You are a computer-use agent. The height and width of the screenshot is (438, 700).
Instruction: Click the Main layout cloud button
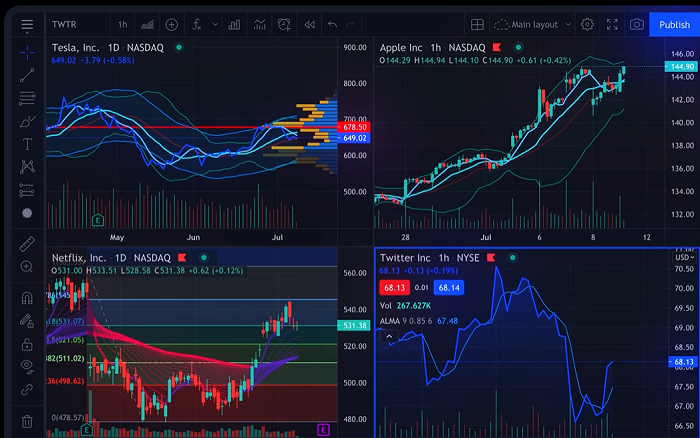(526, 25)
